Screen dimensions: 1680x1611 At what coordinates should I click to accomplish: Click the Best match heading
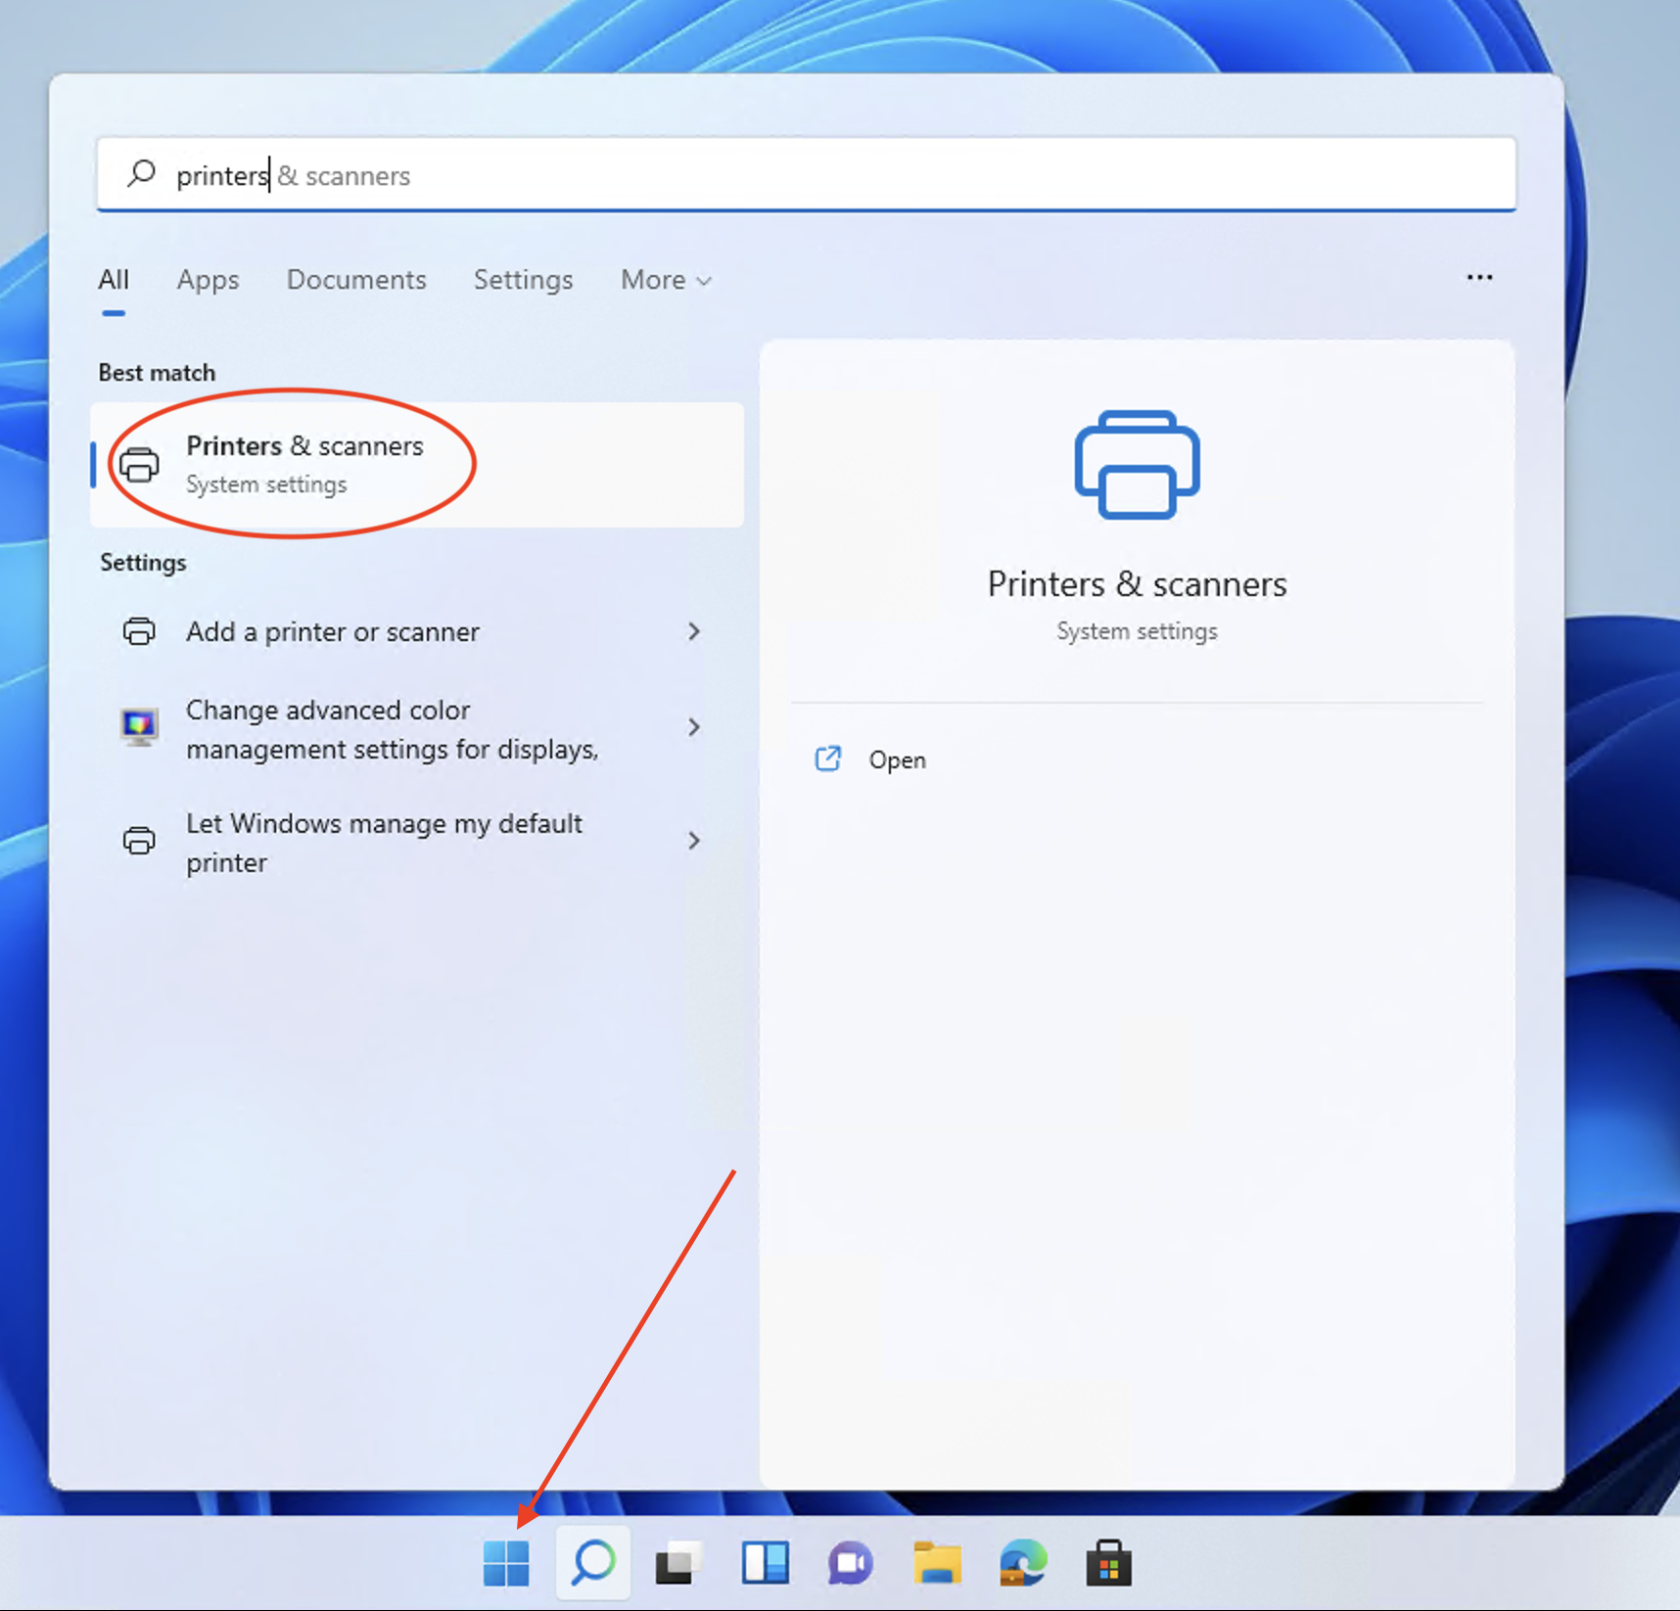pyautogui.click(x=157, y=372)
